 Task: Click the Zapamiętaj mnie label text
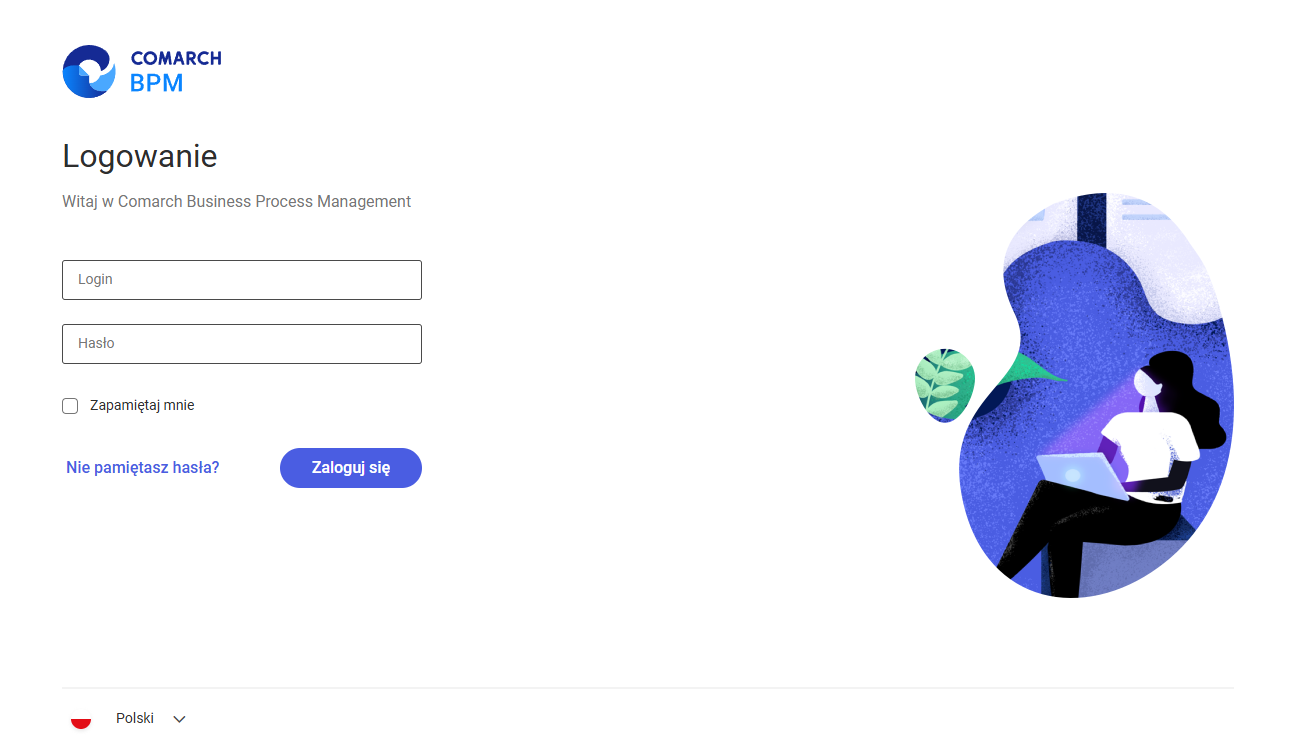coord(142,405)
